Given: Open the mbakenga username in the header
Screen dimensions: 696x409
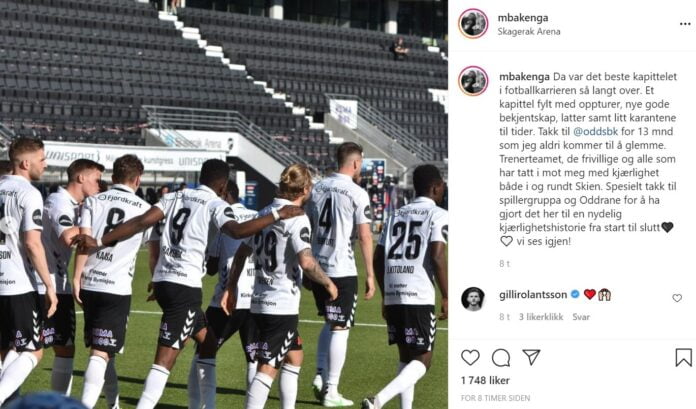Looking at the screenshot, I should point(523,18).
